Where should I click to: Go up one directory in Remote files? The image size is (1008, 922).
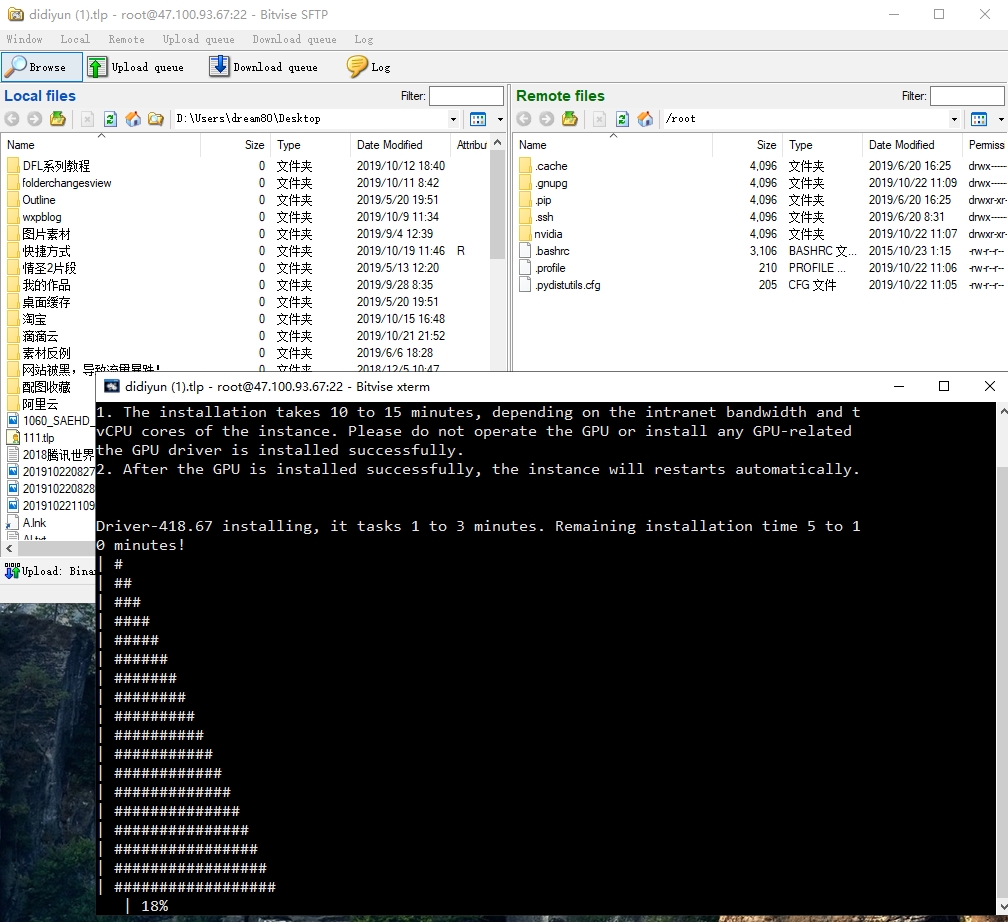tap(570, 119)
